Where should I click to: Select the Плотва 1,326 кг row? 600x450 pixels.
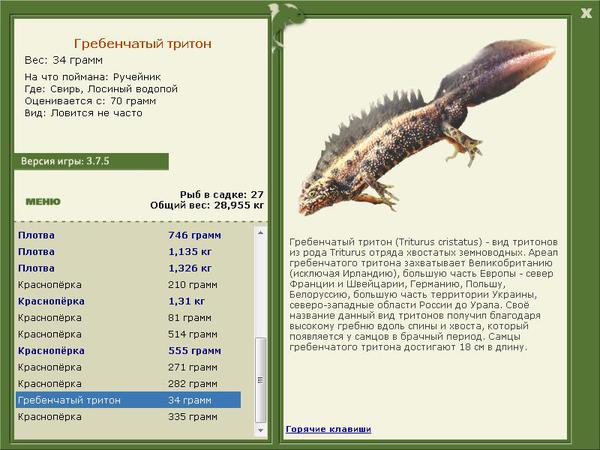[x=128, y=268]
